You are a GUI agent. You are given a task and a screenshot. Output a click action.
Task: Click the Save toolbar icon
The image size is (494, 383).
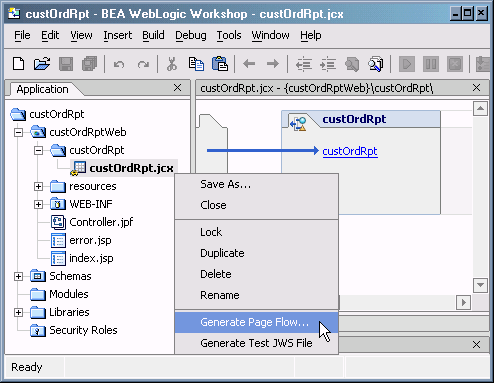coord(66,63)
